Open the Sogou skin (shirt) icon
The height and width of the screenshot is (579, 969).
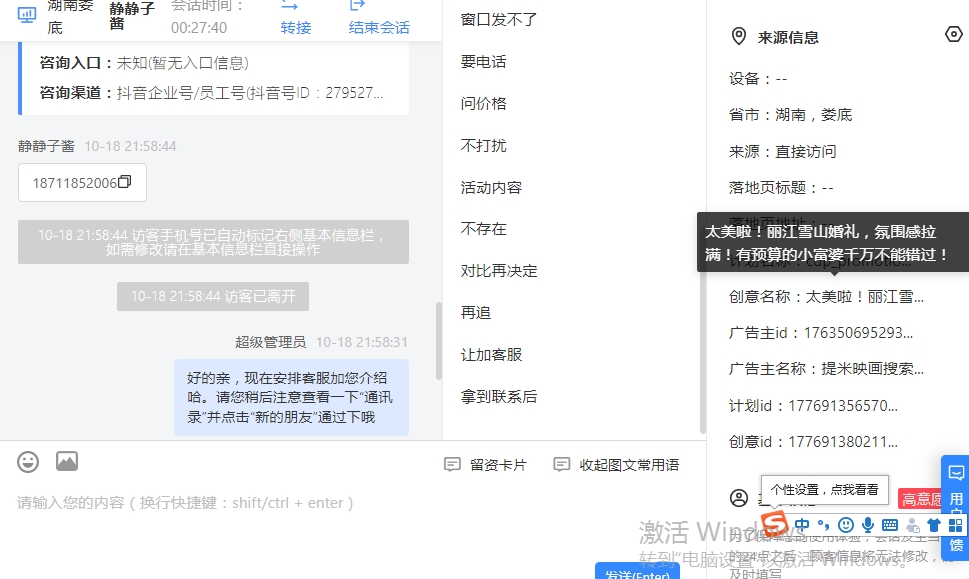click(x=934, y=525)
